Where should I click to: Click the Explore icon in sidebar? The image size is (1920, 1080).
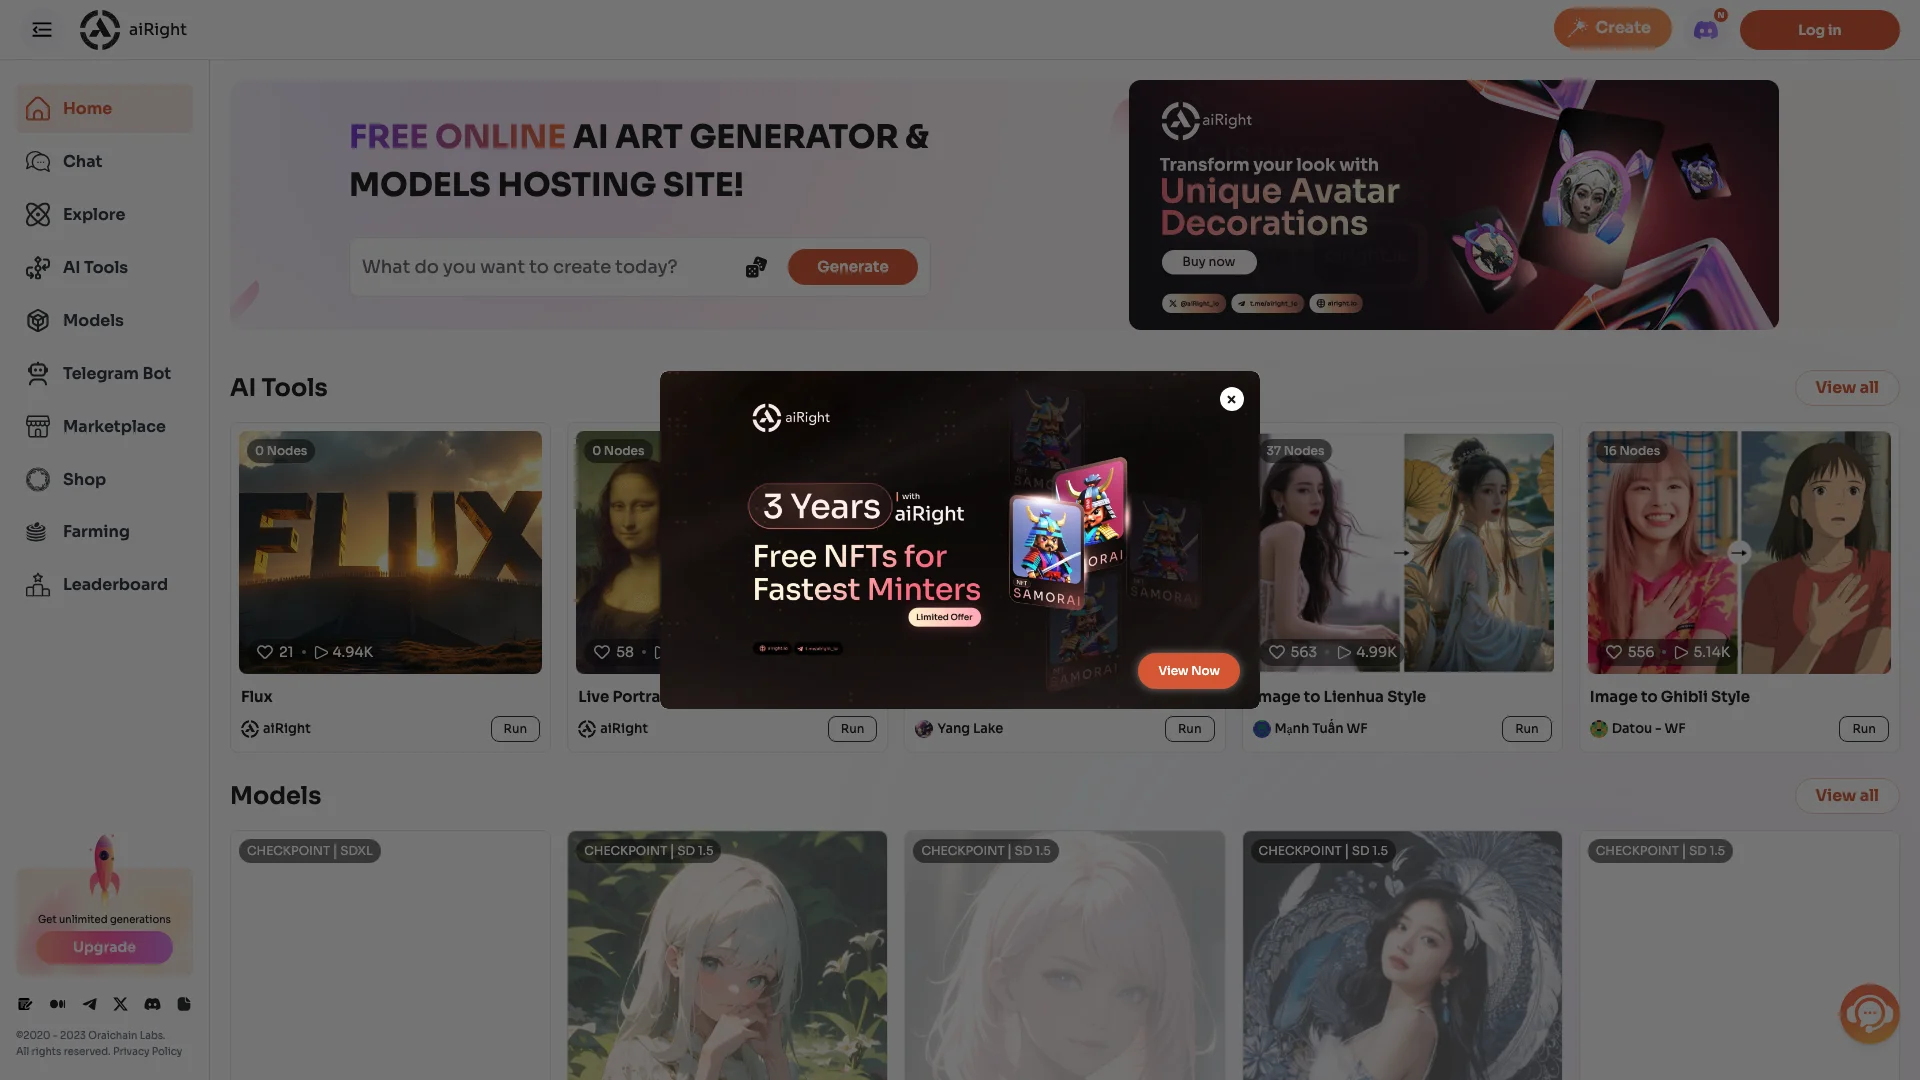[x=36, y=214]
